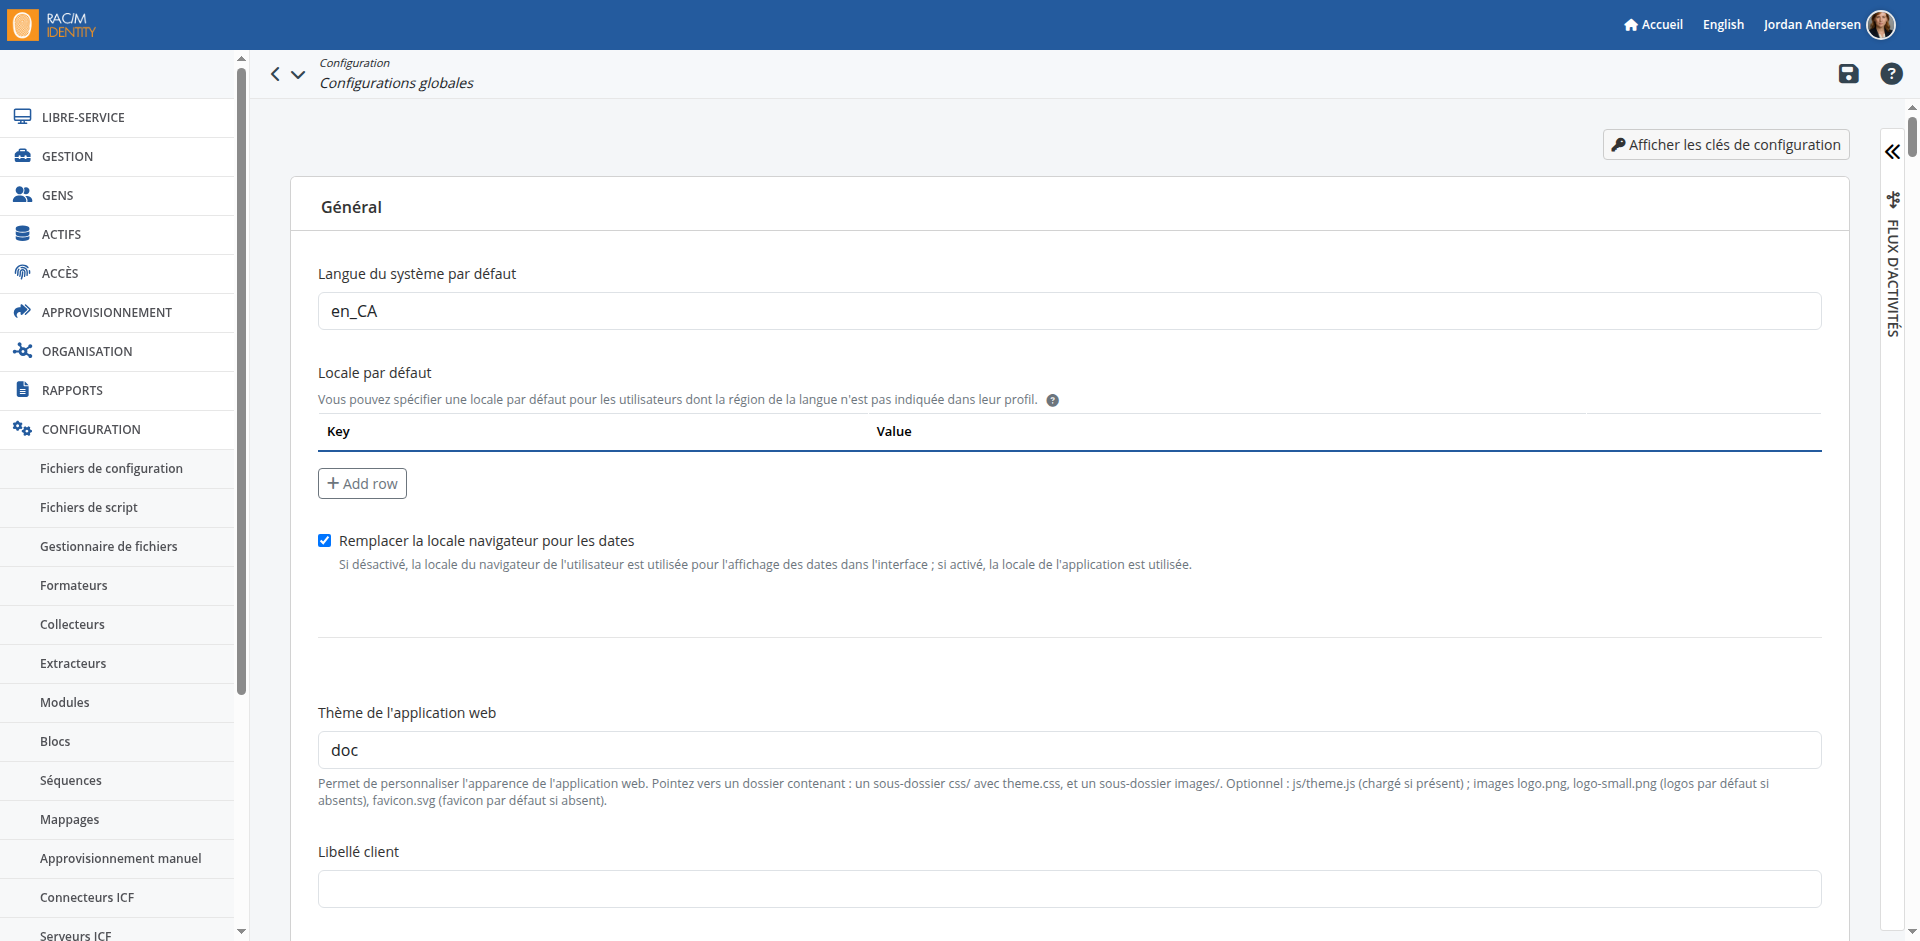Go back with the left chevron
This screenshot has height=941, width=1920.
pos(275,74)
